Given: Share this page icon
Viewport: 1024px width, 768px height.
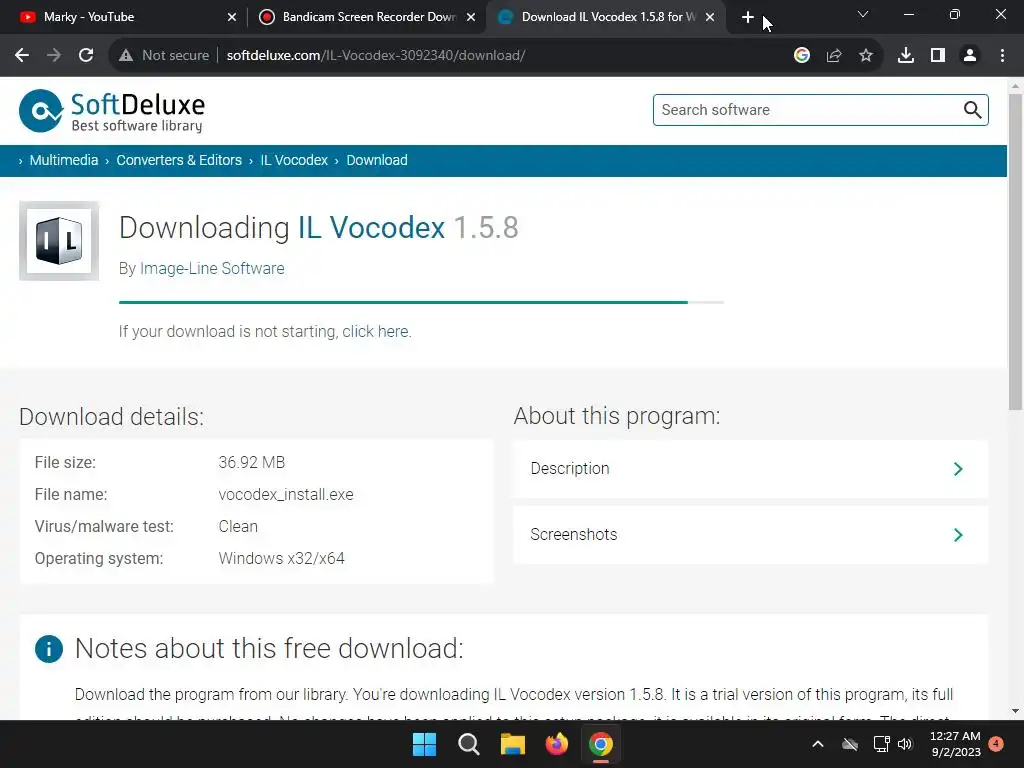Looking at the screenshot, I should (834, 56).
